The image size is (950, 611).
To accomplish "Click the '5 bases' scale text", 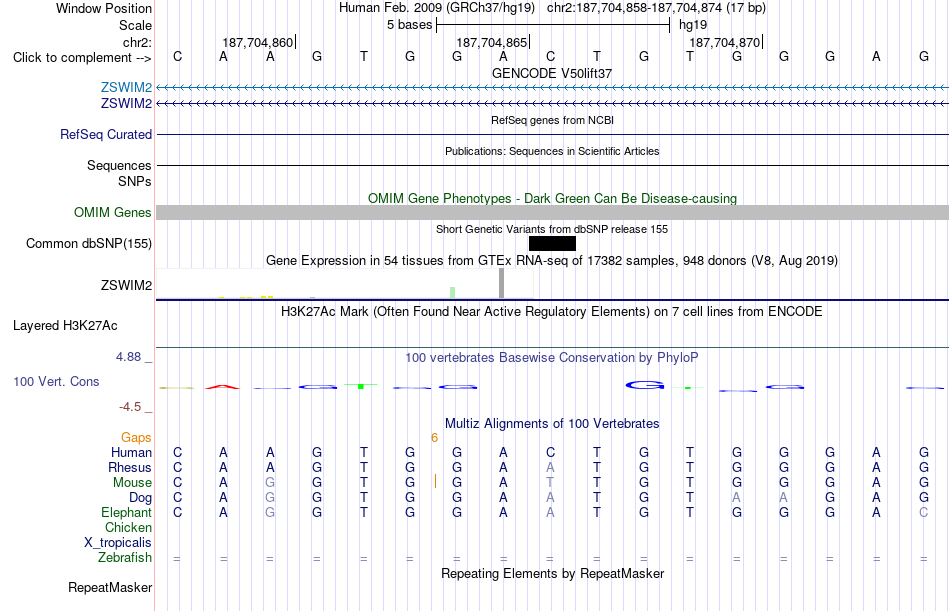I will [410, 25].
